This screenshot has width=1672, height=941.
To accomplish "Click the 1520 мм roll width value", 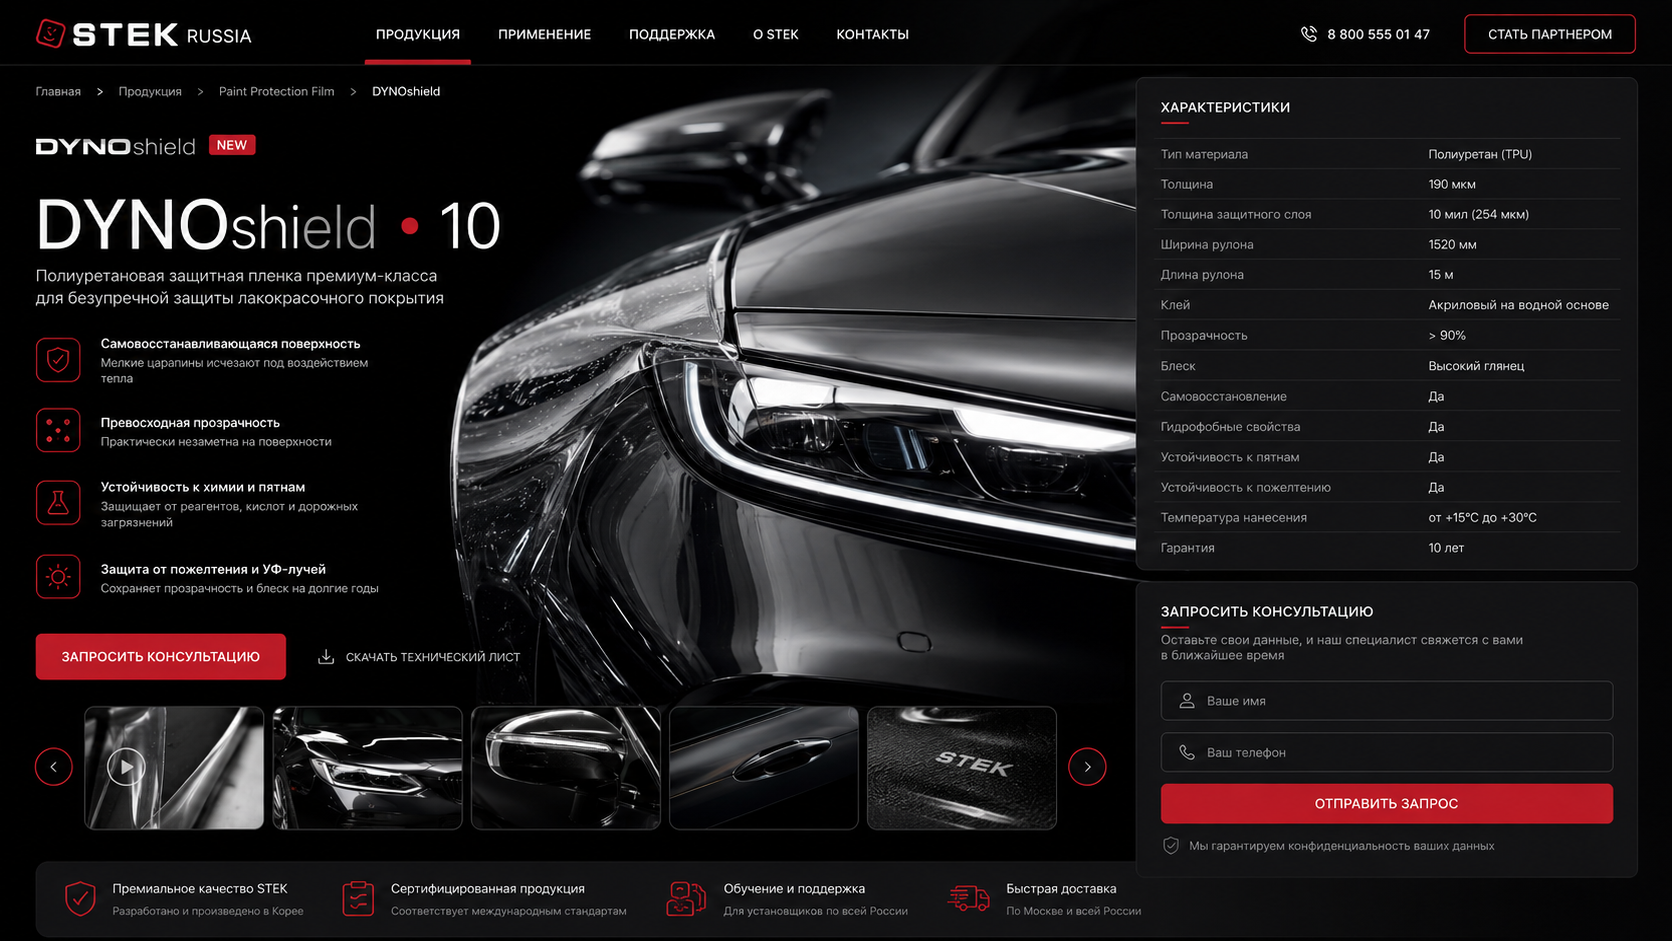I will [1453, 244].
